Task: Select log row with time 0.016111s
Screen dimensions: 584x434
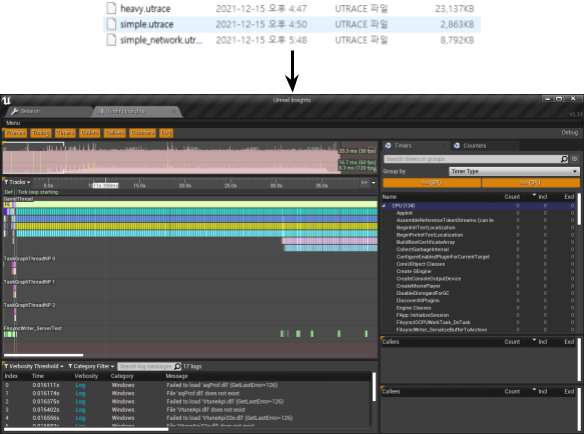Action: pyautogui.click(x=188, y=385)
